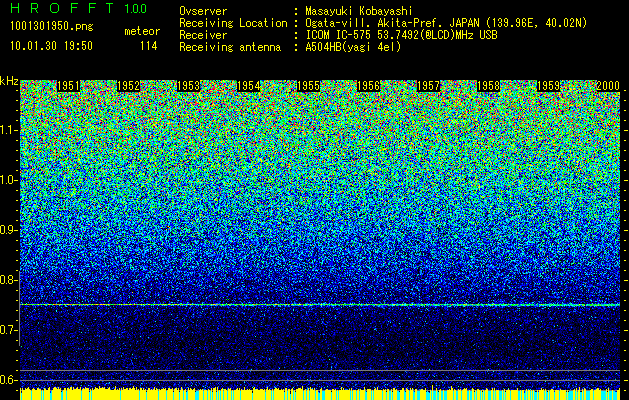Screen dimensions: 629x400
Task: Click the 'meteor' label
Action: tap(142, 31)
